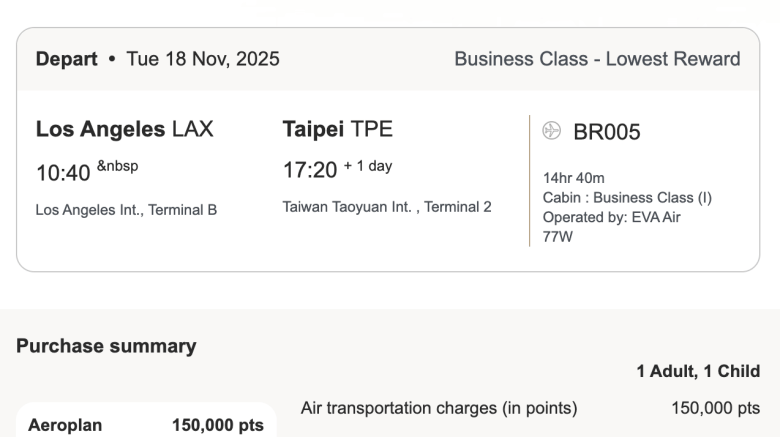This screenshot has width=780, height=437.
Task: Click the Cabin : Business Class (I) line
Action: 627,198
